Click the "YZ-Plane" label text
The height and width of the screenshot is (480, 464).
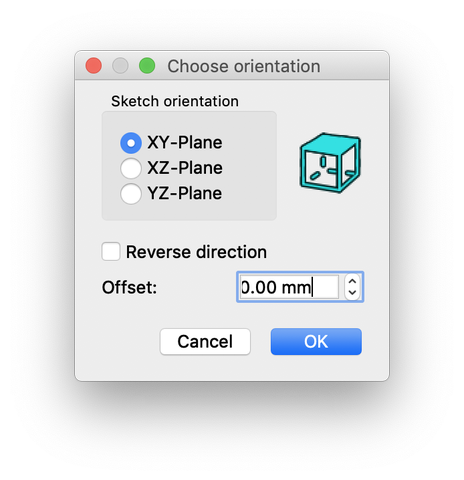pyautogui.click(x=185, y=193)
